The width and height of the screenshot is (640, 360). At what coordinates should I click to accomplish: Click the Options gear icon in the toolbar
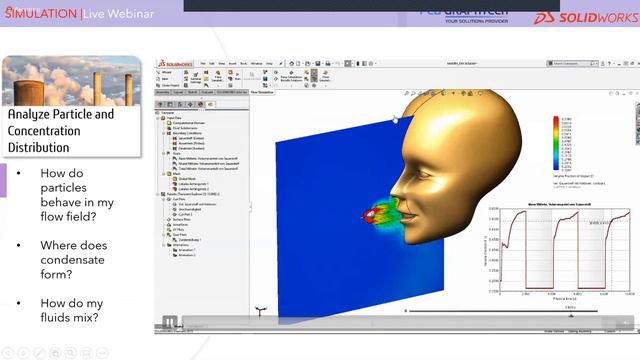(x=371, y=64)
